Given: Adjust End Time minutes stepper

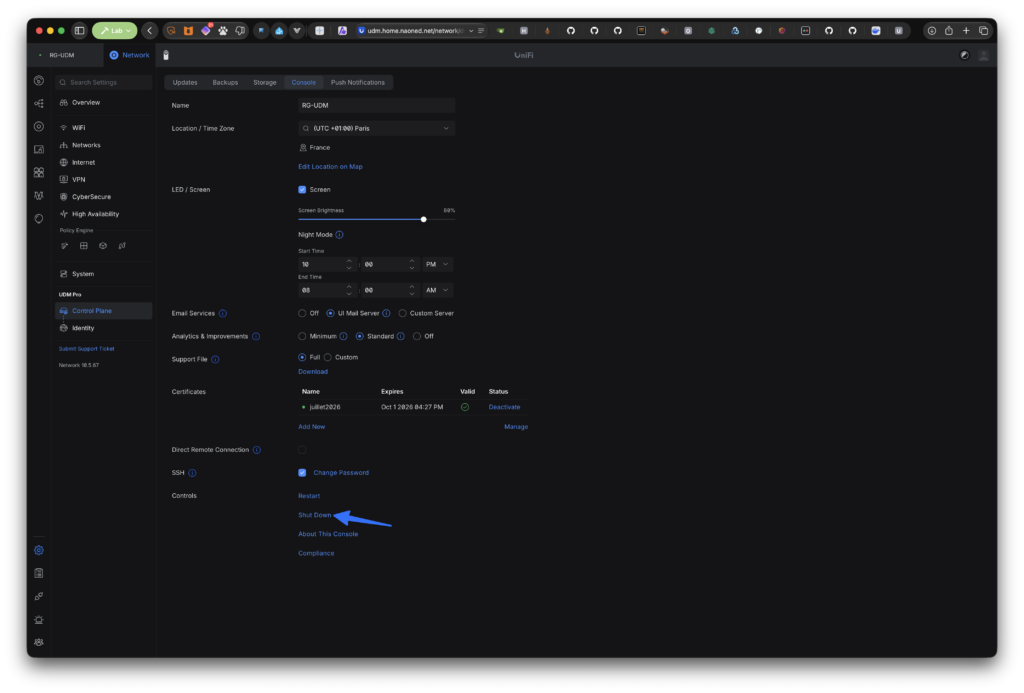Looking at the screenshot, I should pyautogui.click(x=412, y=290).
